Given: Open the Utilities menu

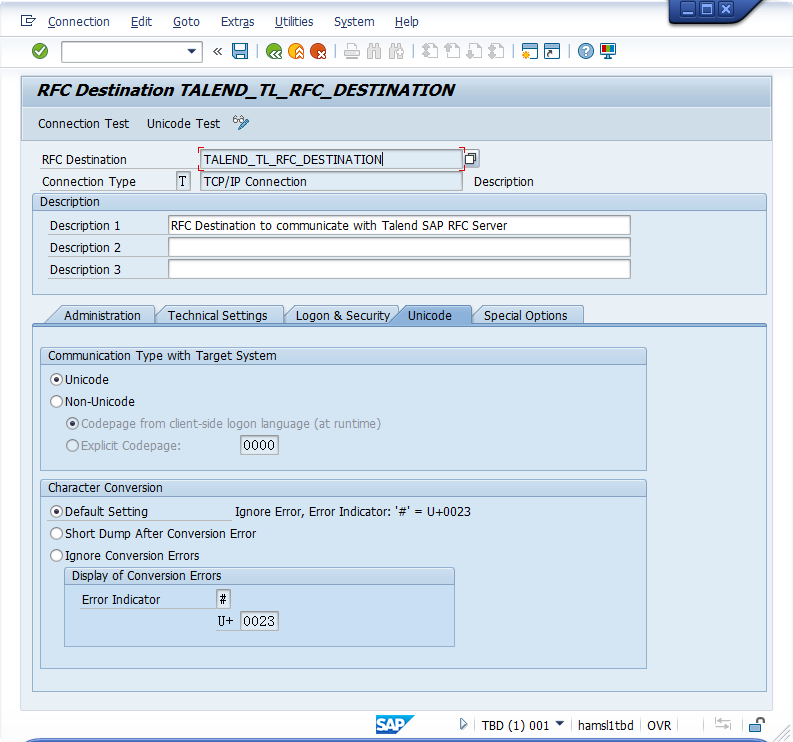Looking at the screenshot, I should (293, 21).
